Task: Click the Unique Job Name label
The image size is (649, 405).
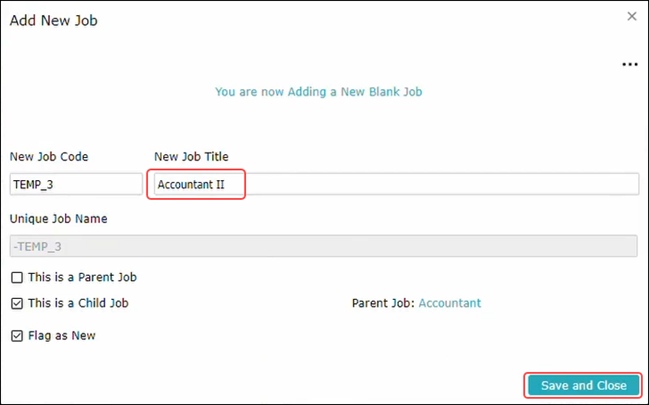Action: click(58, 219)
